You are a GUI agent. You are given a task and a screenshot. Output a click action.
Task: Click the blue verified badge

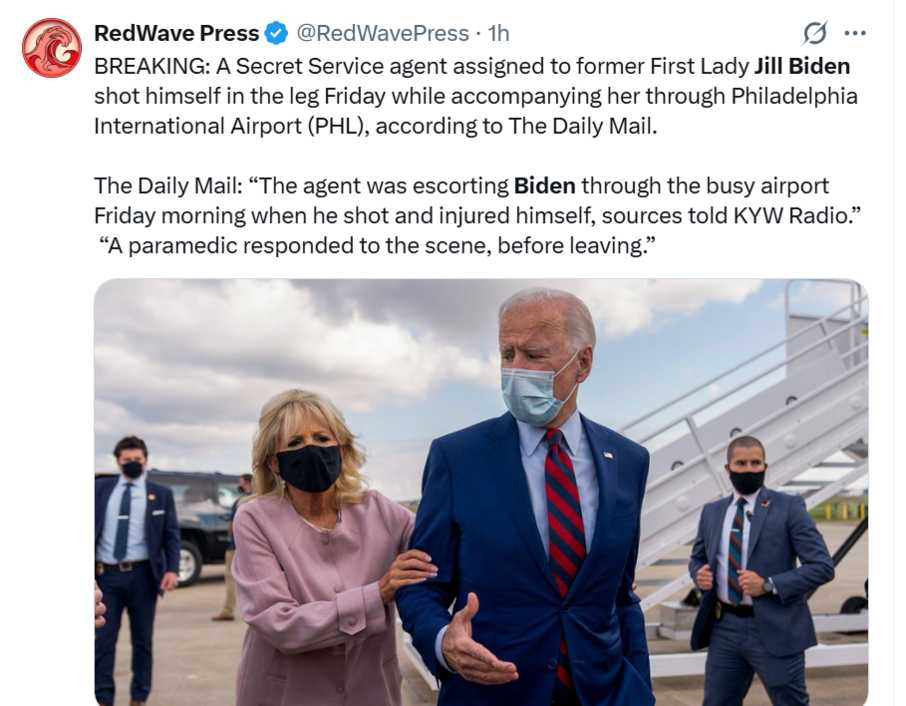coord(276,33)
